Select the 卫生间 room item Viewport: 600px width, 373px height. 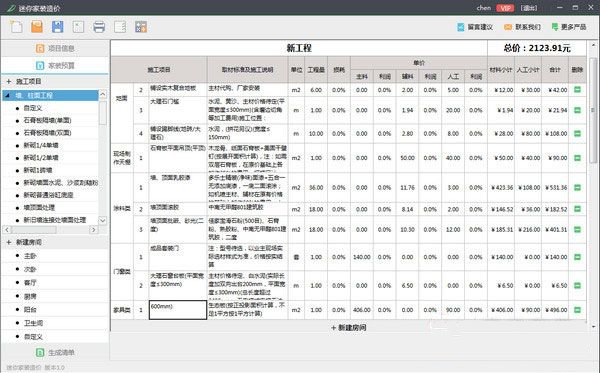pos(33,323)
